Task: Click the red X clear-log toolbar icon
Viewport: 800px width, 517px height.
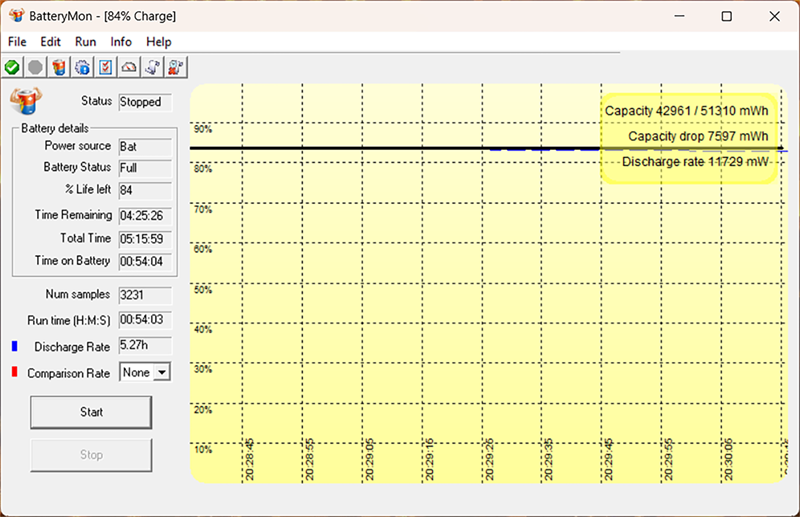Action: pyautogui.click(x=177, y=67)
